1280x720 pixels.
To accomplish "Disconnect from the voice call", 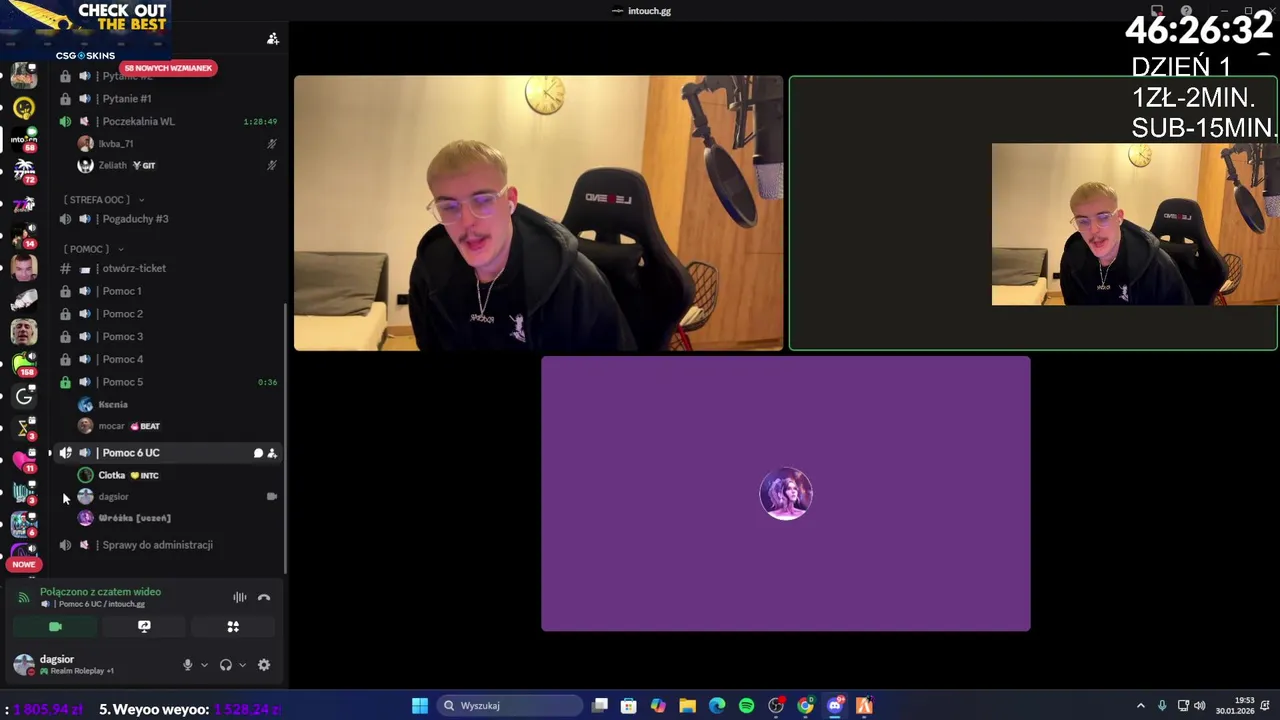I will coord(264,598).
